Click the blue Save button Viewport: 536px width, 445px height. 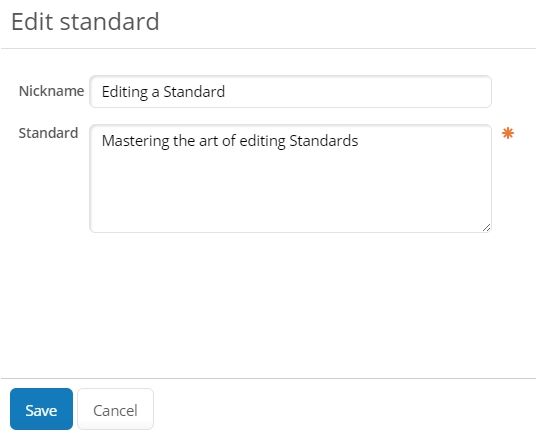pyautogui.click(x=41, y=409)
